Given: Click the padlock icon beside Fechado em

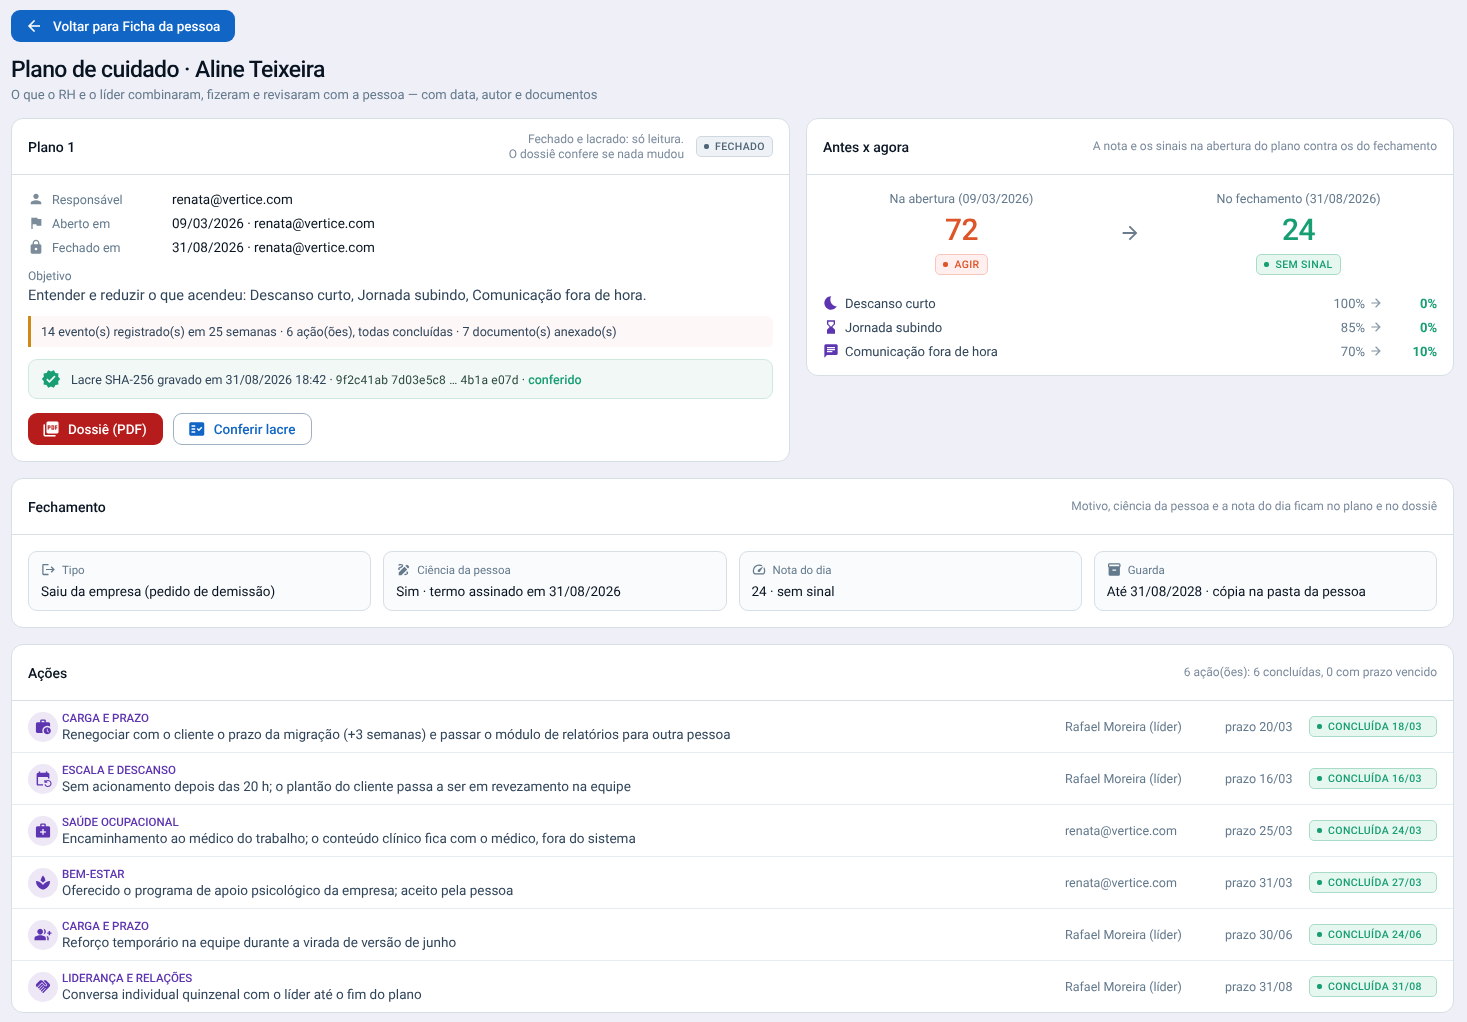Looking at the screenshot, I should pos(36,247).
